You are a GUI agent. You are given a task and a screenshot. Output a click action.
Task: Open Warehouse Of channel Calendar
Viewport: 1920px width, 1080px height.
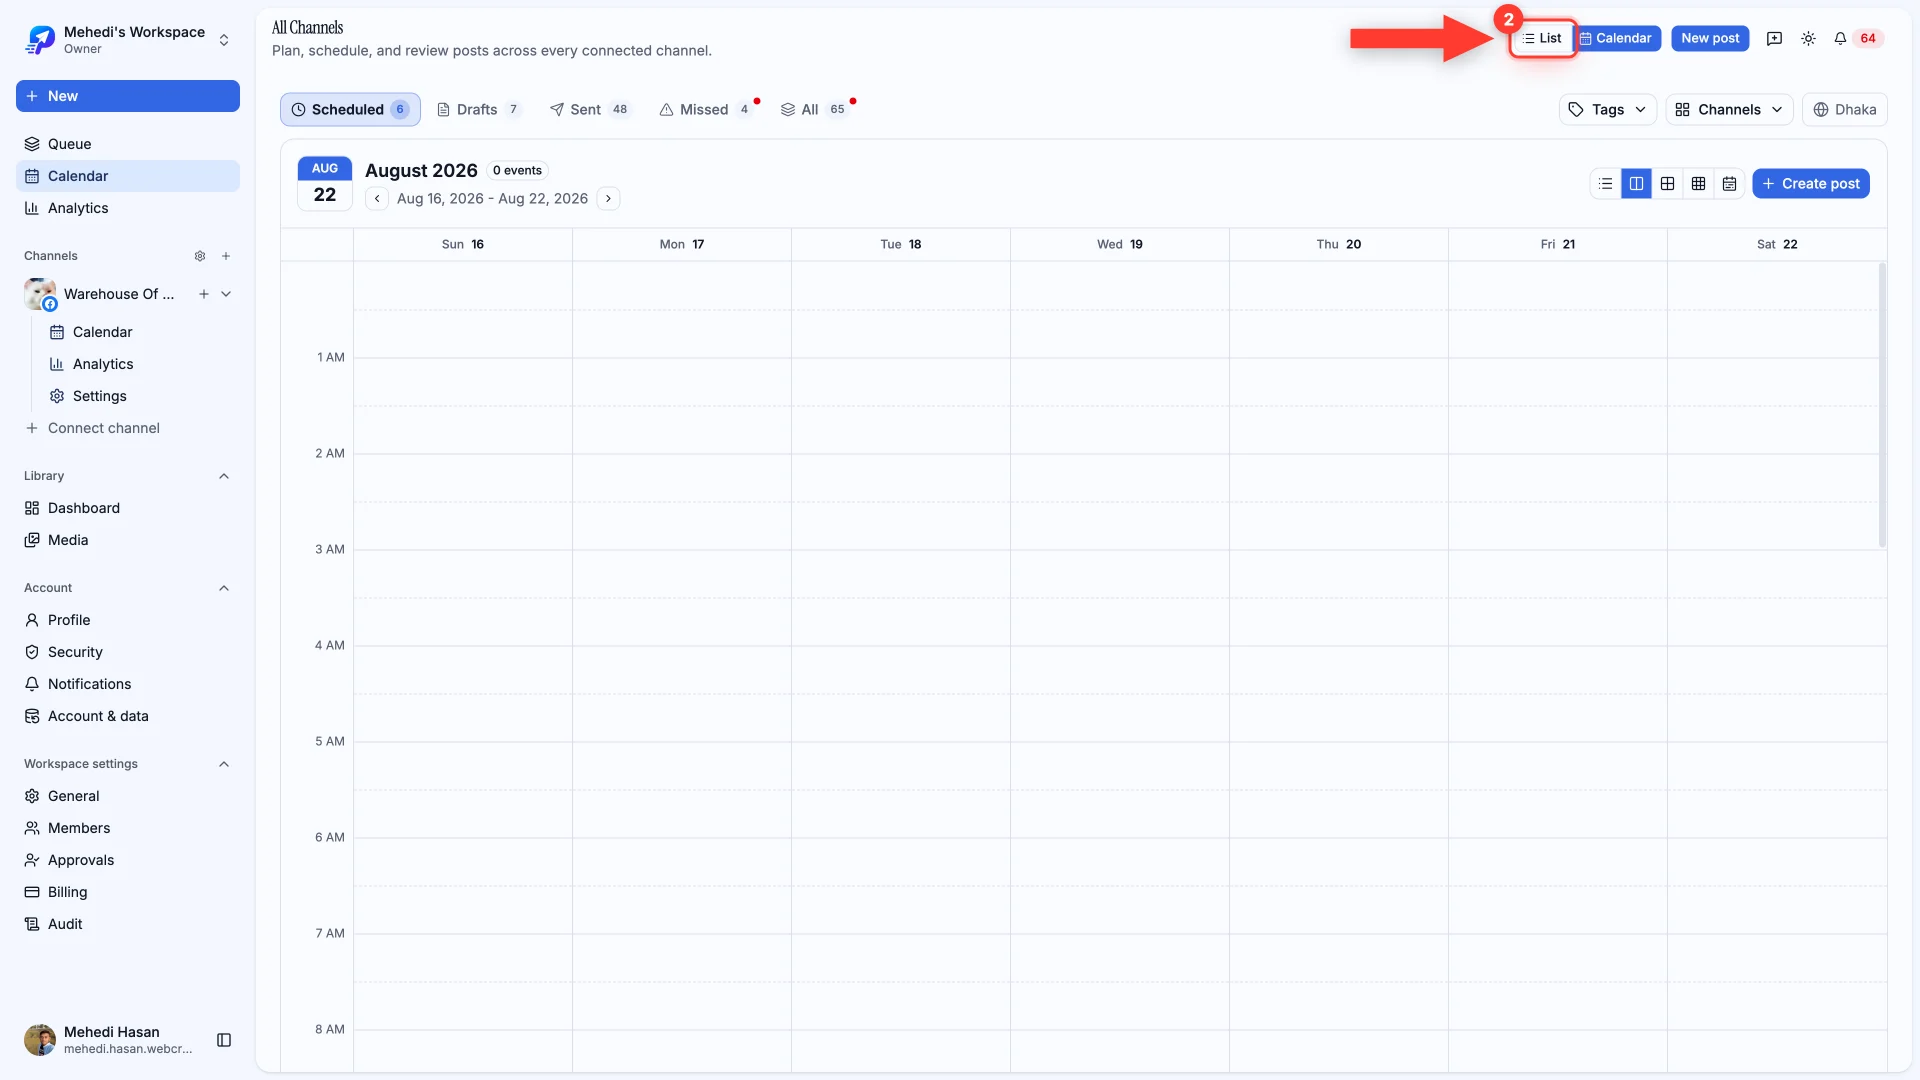click(x=140, y=332)
